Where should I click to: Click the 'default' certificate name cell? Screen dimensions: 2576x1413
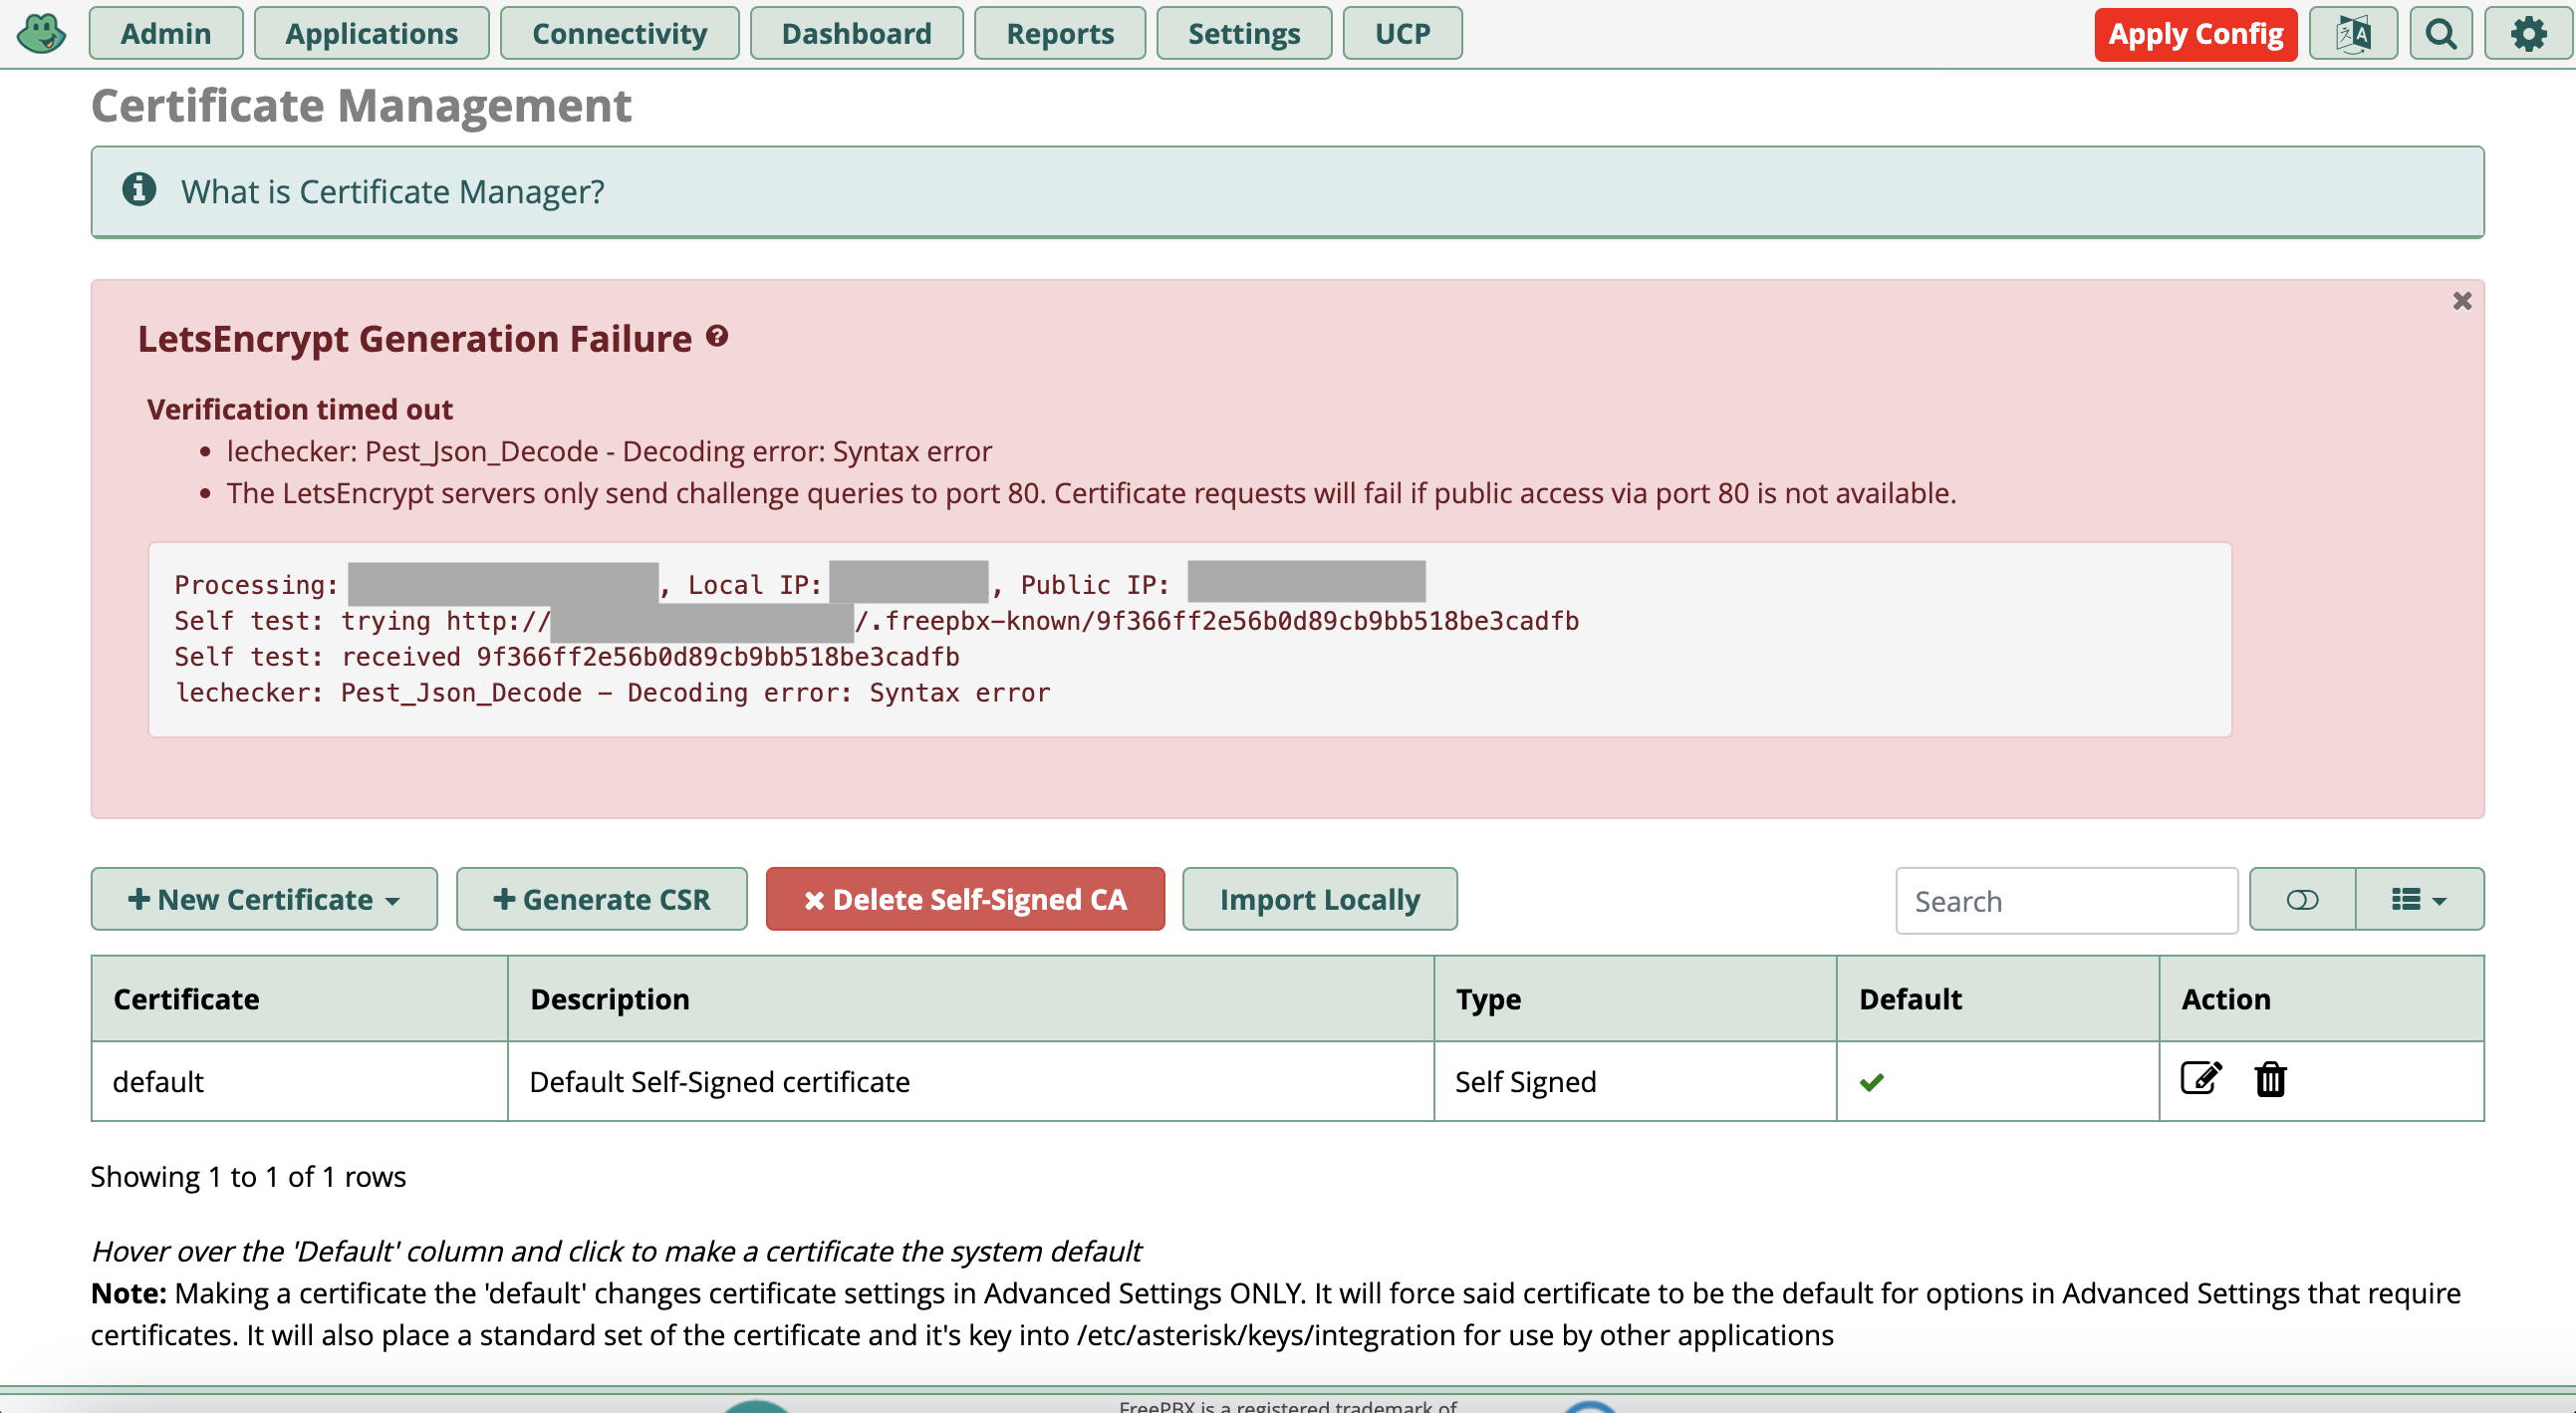[299, 1081]
